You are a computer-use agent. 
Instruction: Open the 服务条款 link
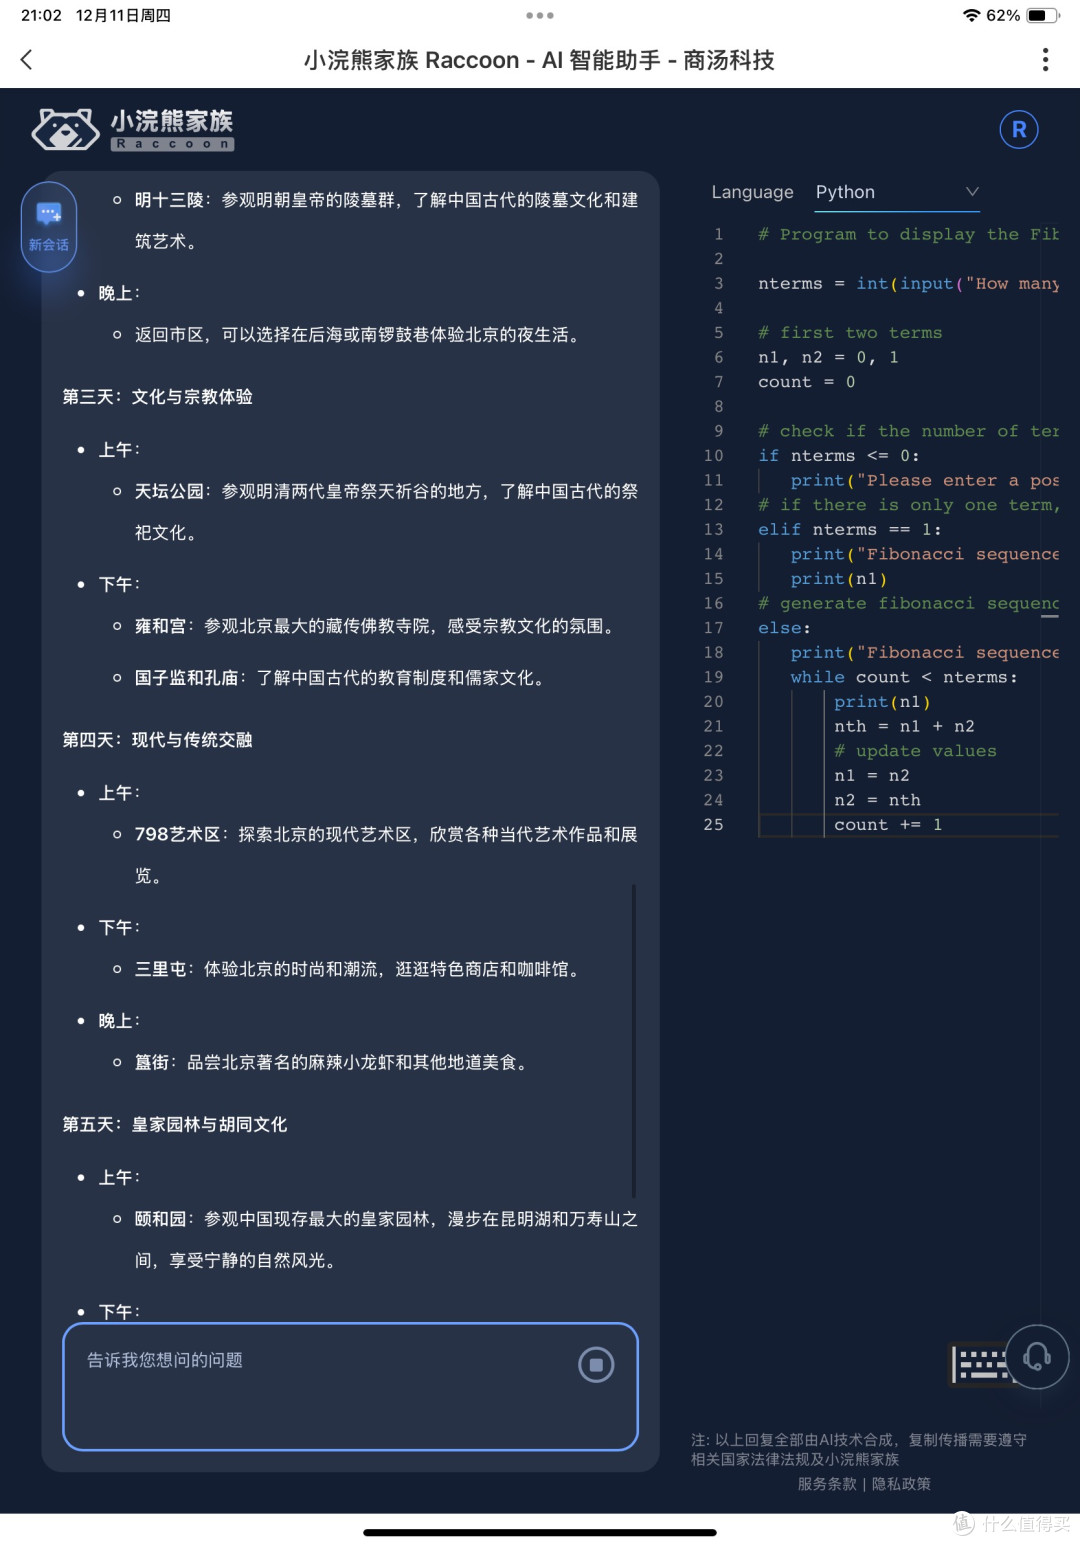click(827, 1484)
